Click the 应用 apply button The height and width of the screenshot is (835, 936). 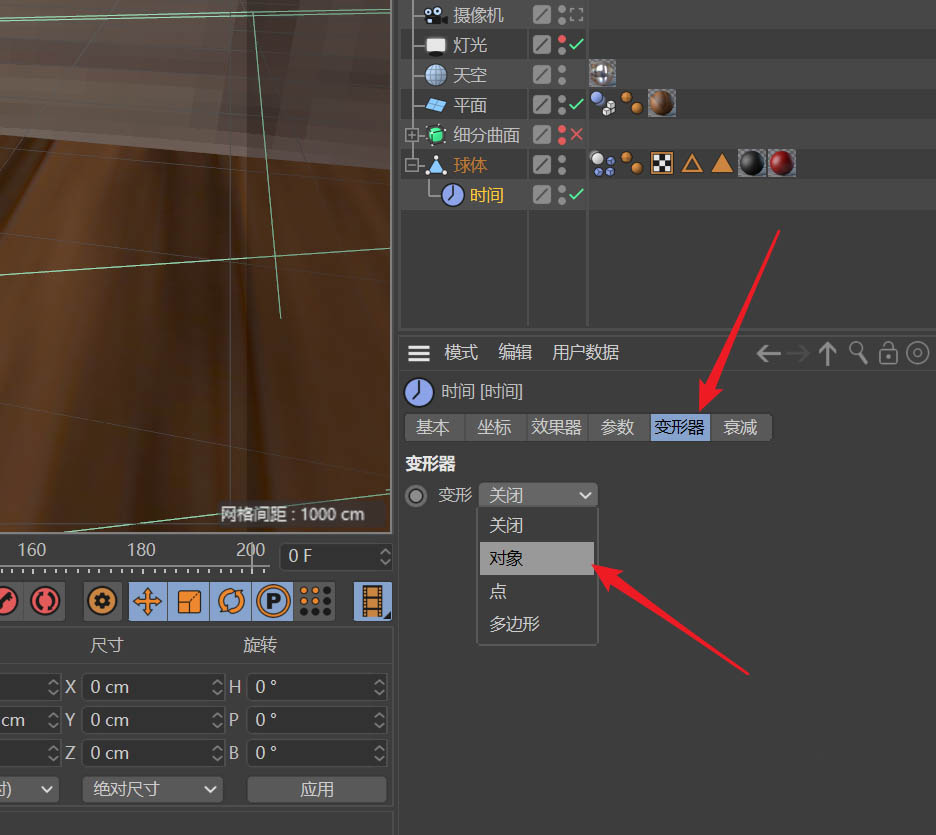pyautogui.click(x=317, y=789)
